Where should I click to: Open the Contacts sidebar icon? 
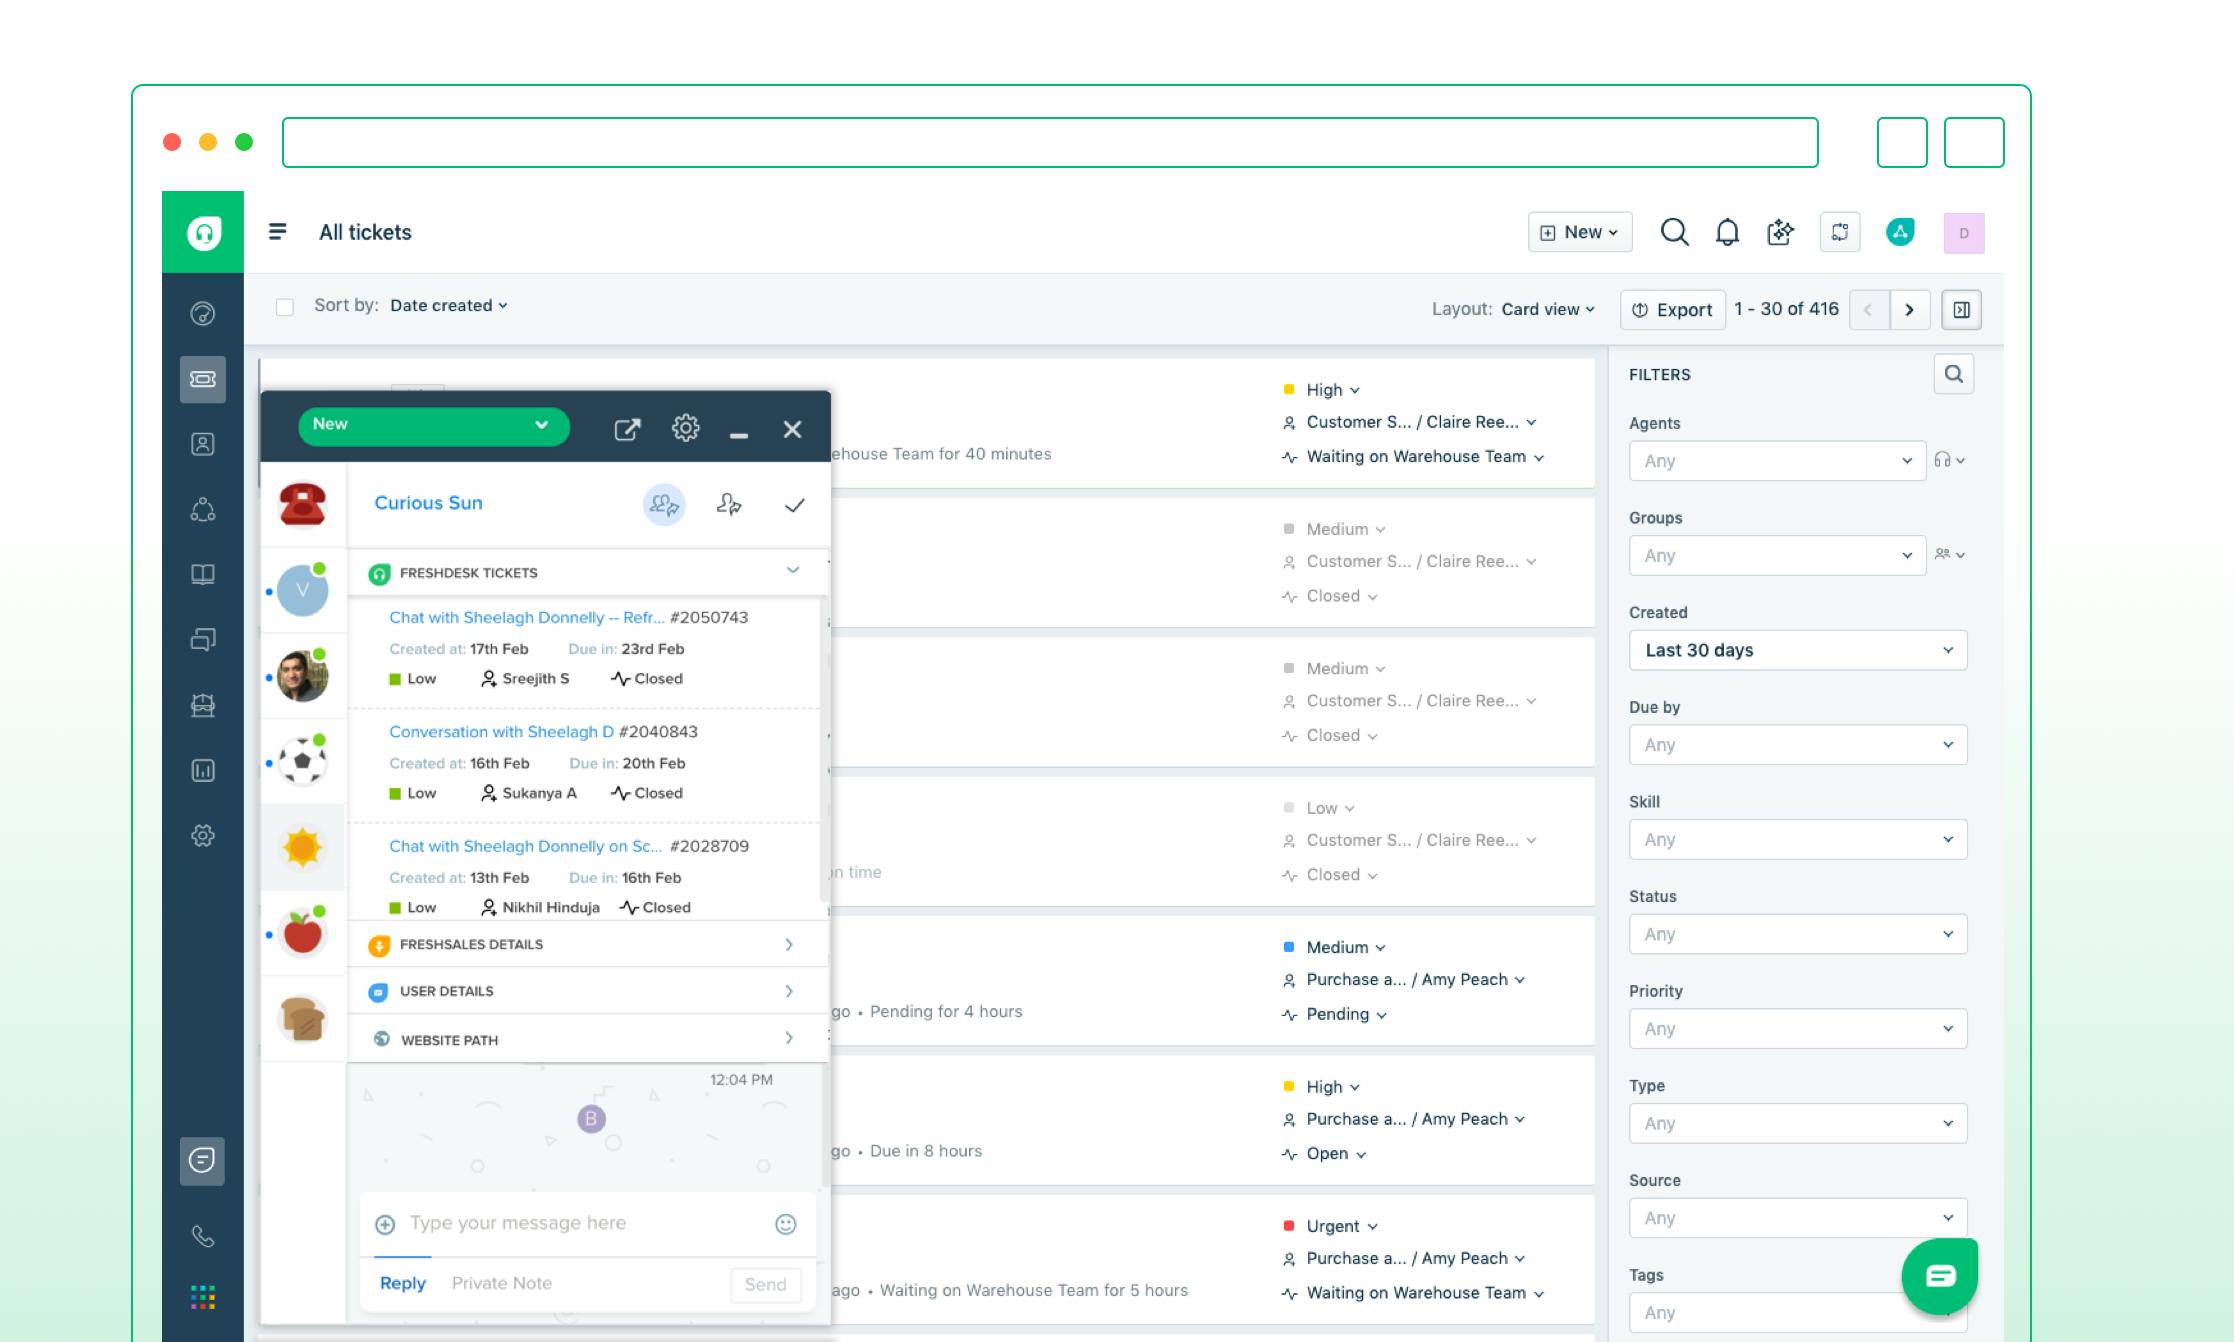(203, 444)
